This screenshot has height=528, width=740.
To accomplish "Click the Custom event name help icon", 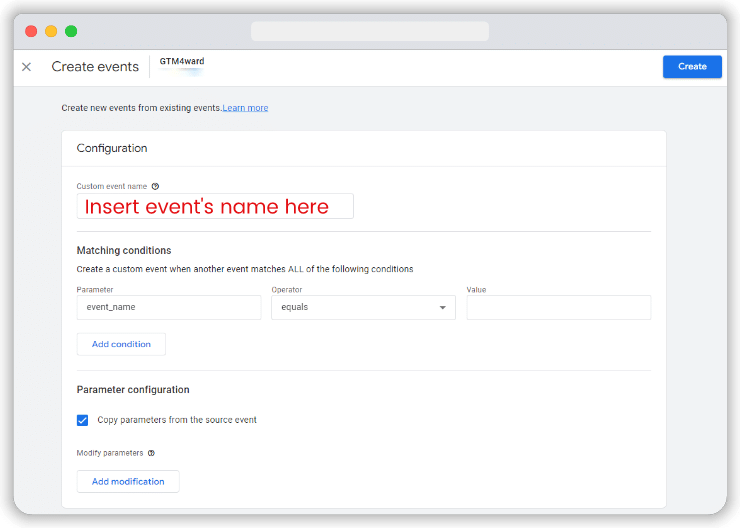I will tap(155, 186).
